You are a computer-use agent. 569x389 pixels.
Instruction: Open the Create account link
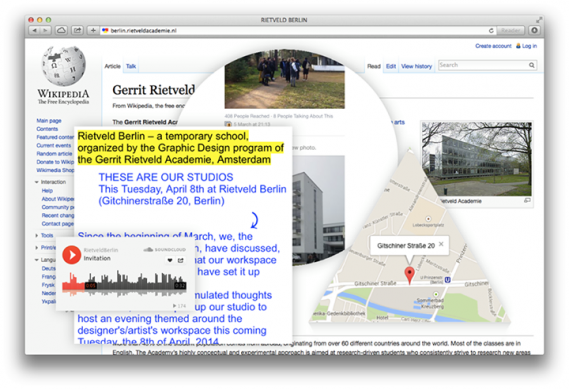[x=493, y=46]
